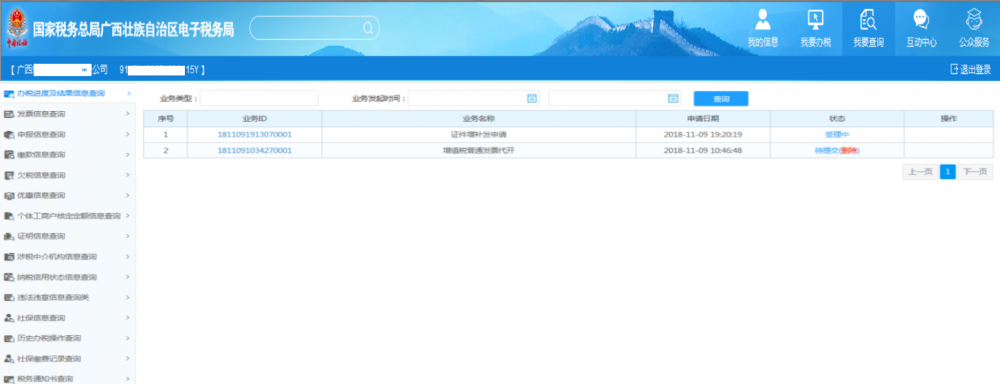Viewport: 1000px width, 384px height.
Task: Expand arrow beside 办税进度及结果信息查询
Action: tap(129, 94)
